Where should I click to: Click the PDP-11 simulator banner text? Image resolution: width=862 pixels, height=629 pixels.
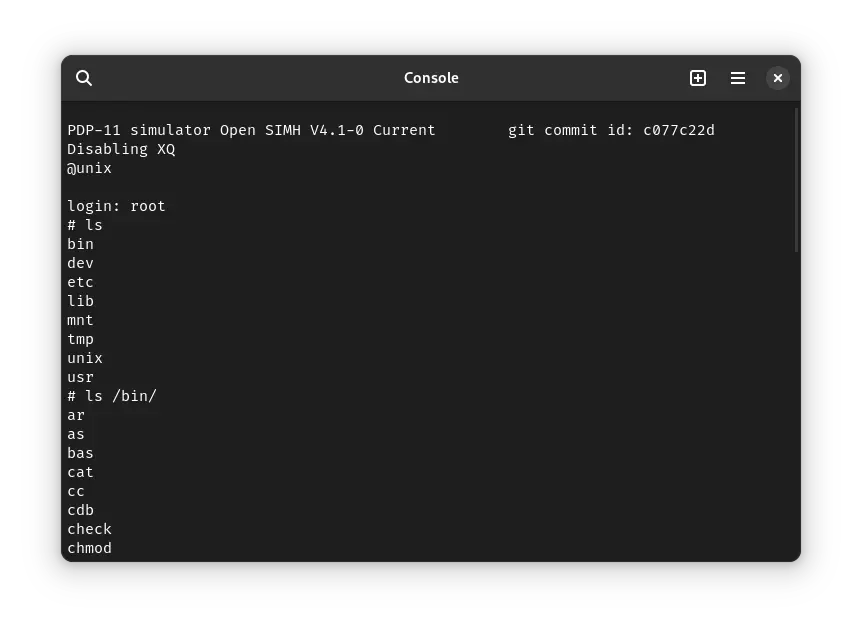[250, 130]
